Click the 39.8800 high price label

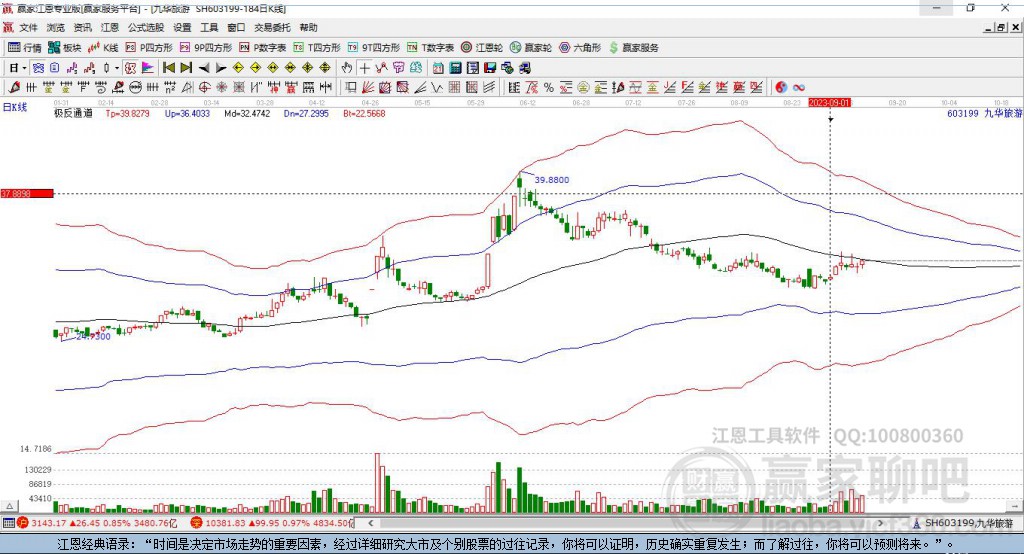coord(552,180)
